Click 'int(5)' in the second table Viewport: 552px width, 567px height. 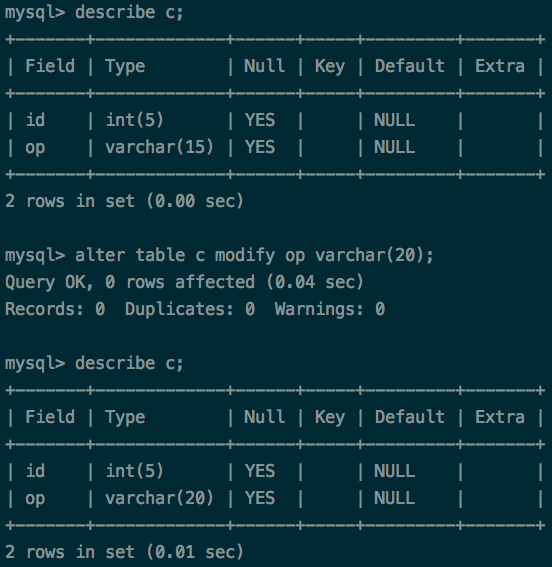click(134, 471)
